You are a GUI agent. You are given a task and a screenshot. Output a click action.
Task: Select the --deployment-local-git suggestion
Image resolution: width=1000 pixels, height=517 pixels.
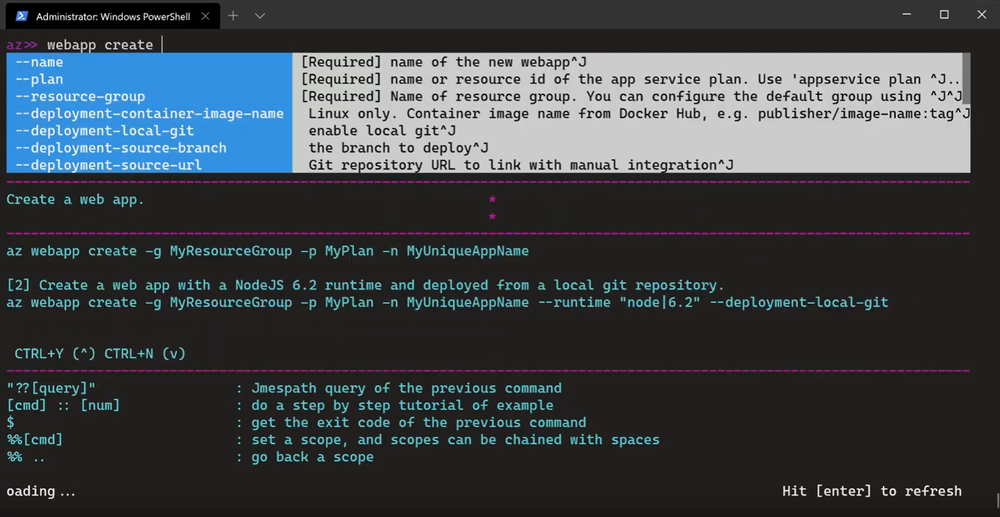point(105,130)
